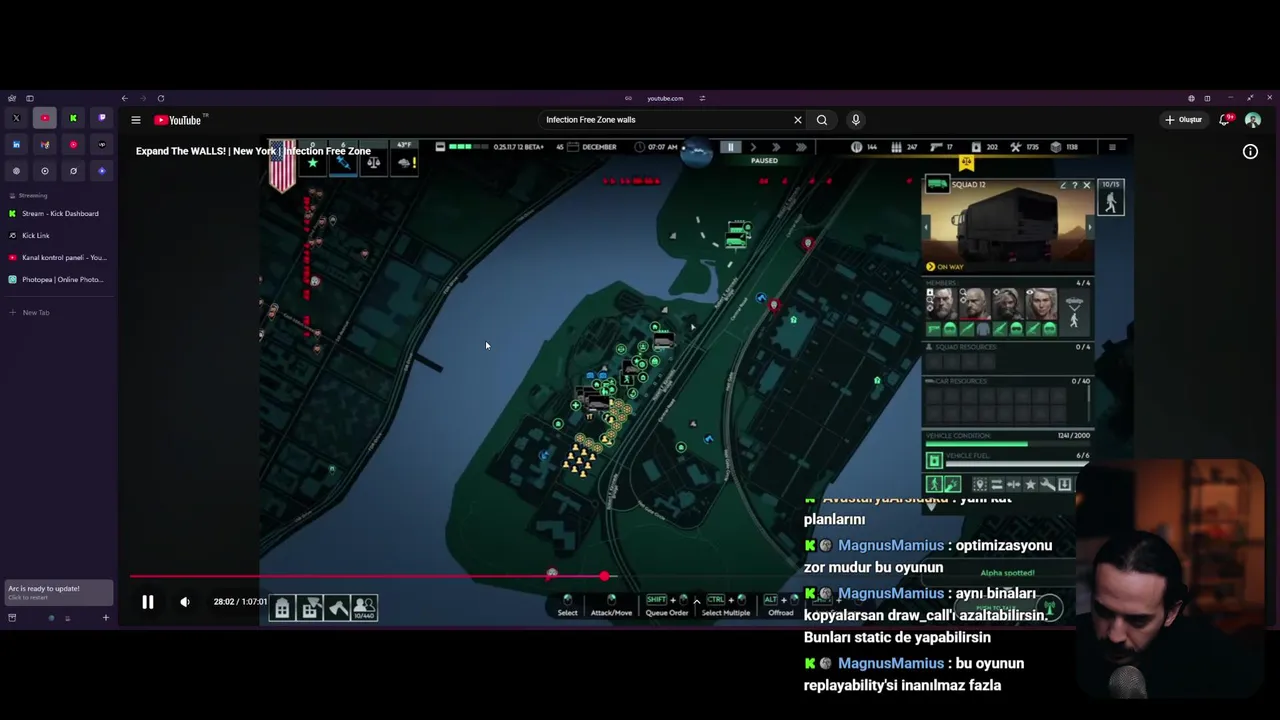Reload the current page
Screen dimensions: 1280x720
pyautogui.click(x=160, y=98)
